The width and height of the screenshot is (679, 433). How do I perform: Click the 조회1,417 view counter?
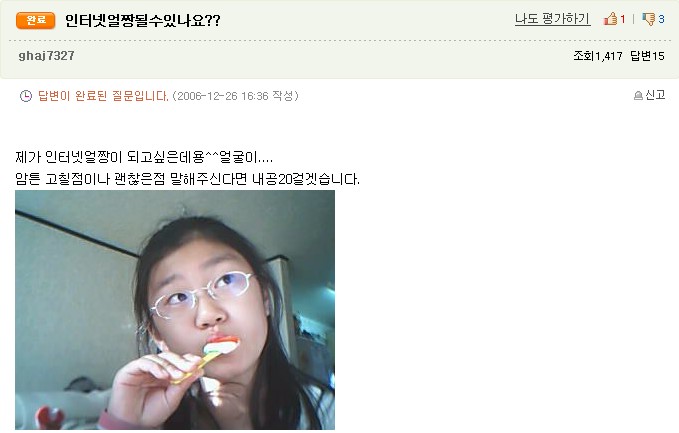coord(598,56)
